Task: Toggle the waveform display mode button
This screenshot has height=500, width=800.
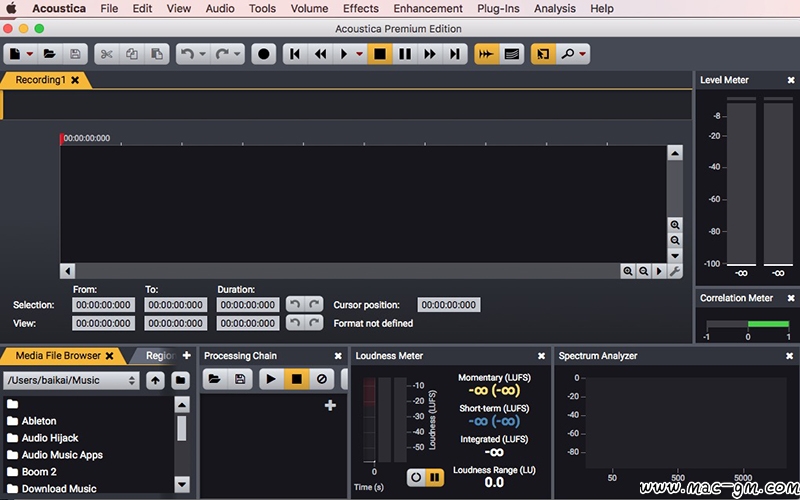Action: (x=486, y=54)
